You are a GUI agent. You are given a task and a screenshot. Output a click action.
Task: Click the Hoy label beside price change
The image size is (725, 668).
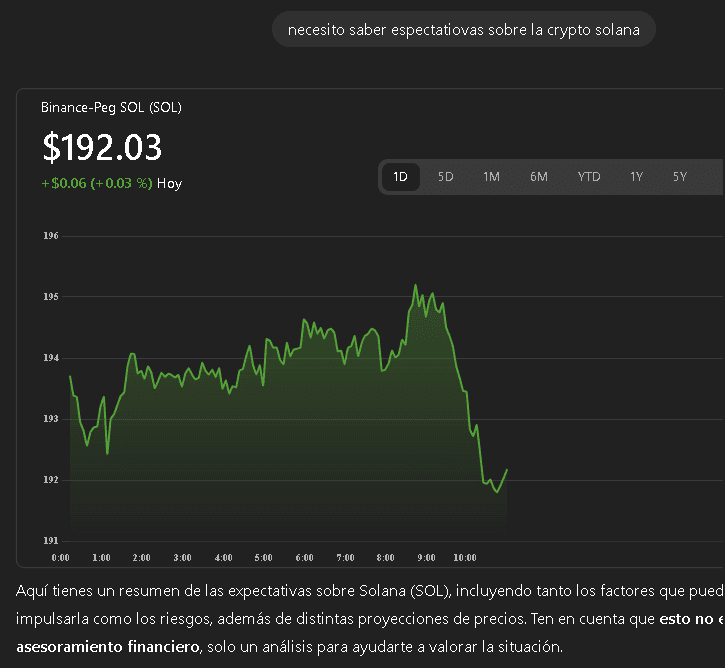(170, 183)
